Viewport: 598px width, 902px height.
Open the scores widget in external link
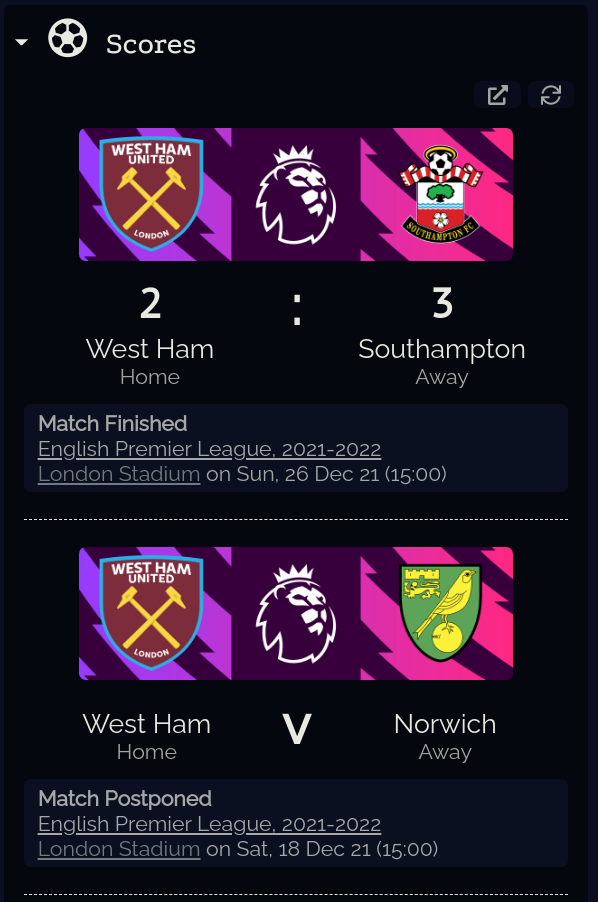pos(497,95)
